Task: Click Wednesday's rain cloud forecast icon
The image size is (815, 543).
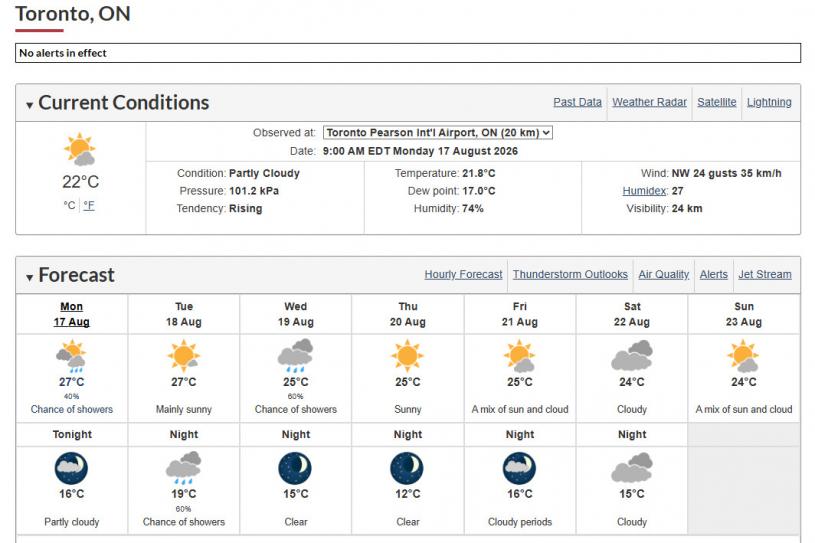Action: [x=296, y=356]
